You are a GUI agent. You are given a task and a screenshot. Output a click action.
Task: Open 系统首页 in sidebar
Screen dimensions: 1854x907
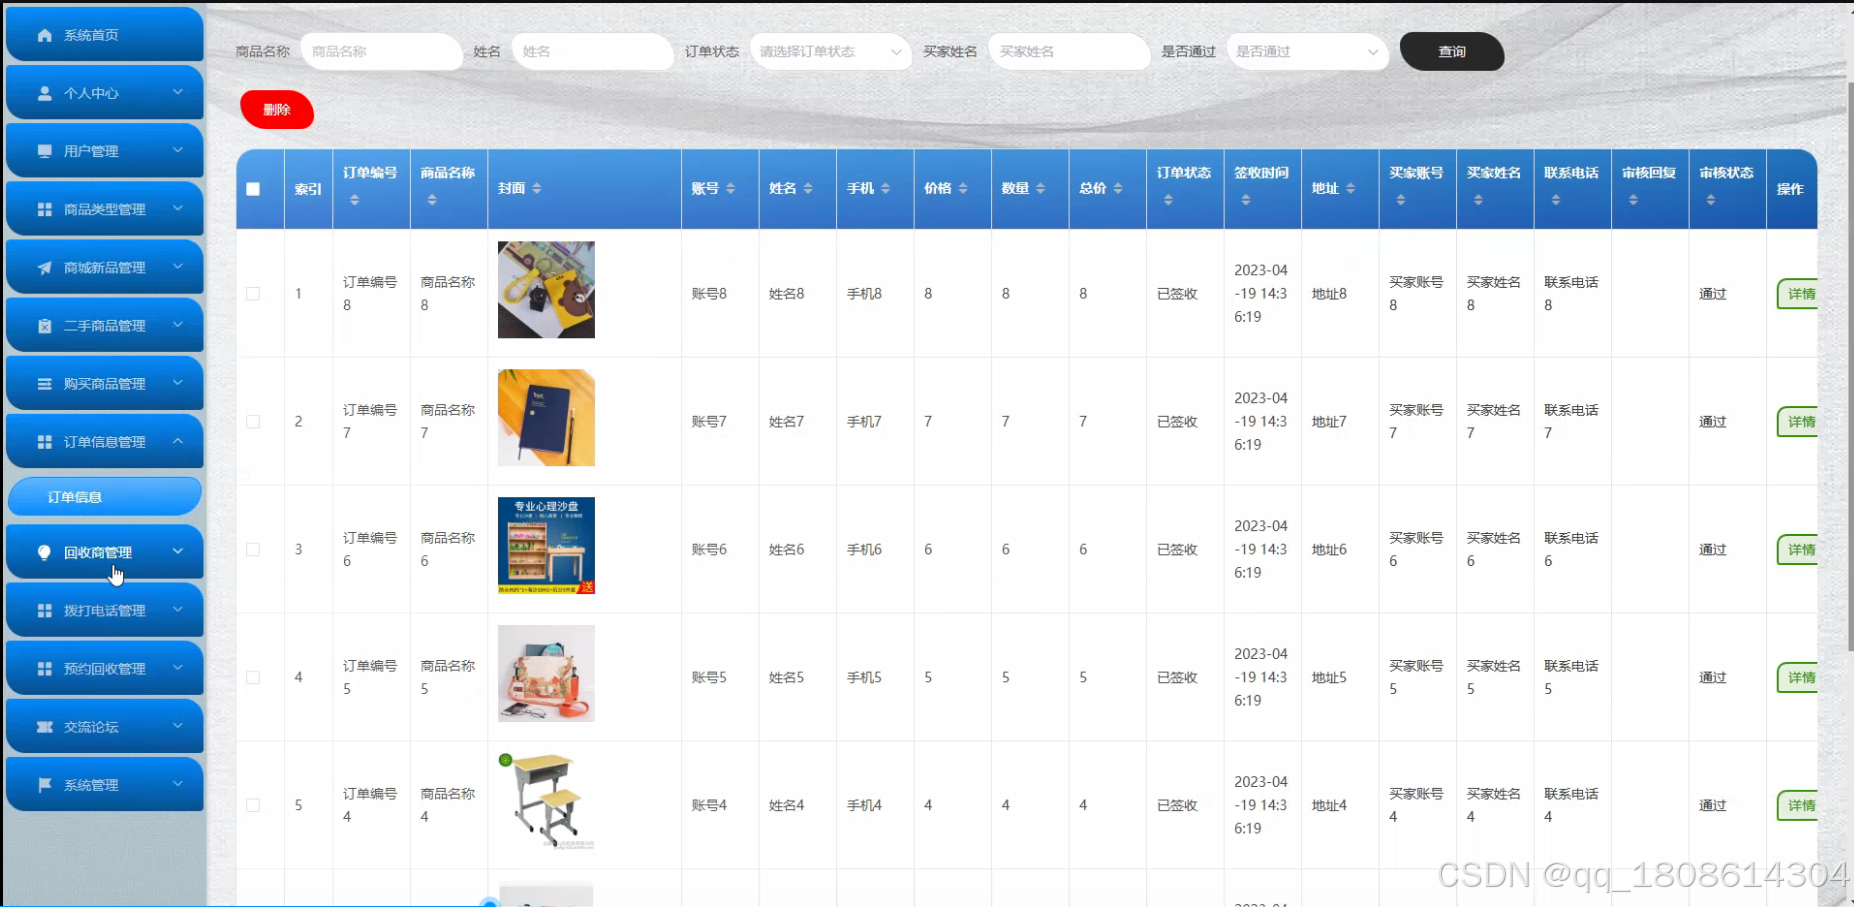[x=105, y=35]
